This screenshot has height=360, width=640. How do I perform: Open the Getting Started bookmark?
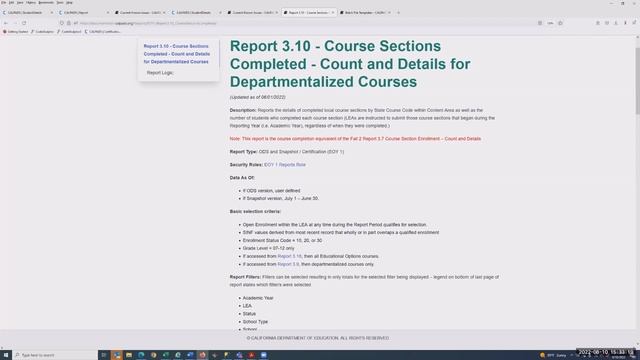(x=16, y=31)
